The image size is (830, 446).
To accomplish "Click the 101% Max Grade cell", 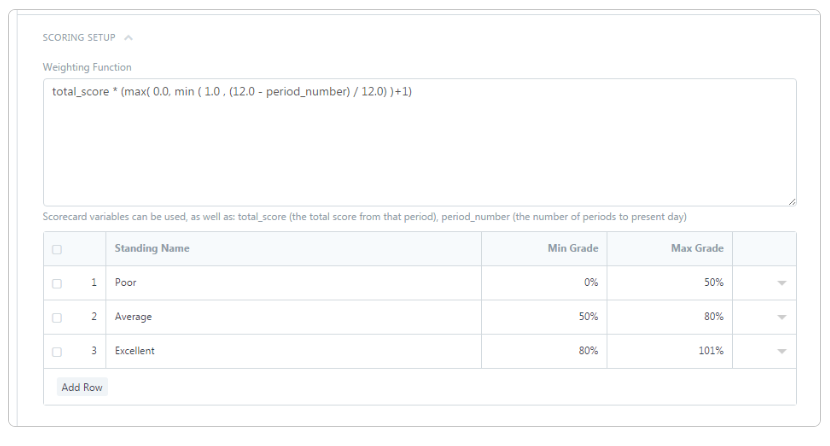I will point(670,351).
